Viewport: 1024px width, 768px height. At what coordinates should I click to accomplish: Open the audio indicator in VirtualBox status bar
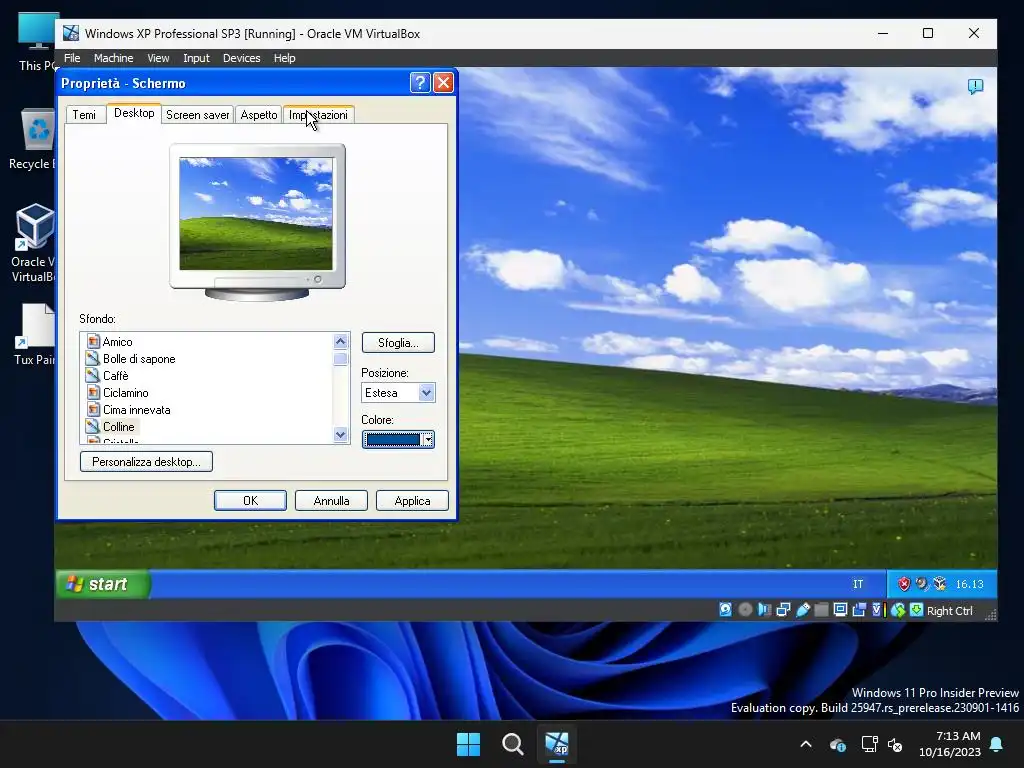[x=764, y=610]
